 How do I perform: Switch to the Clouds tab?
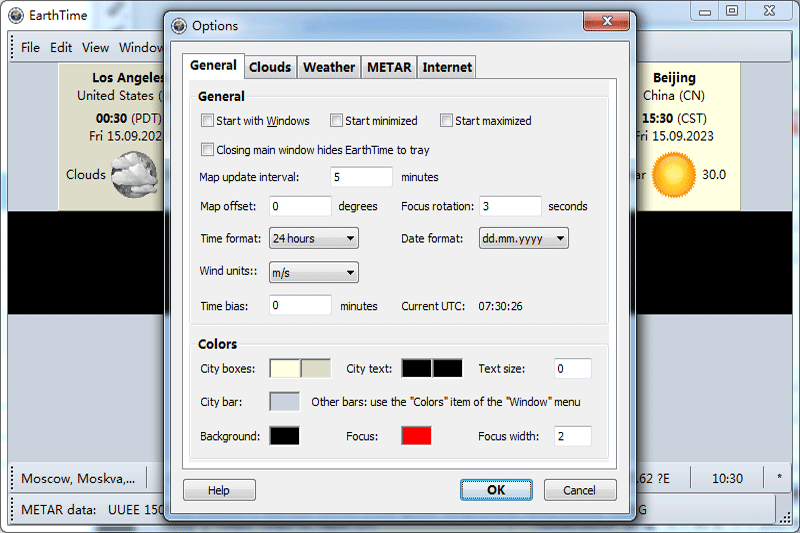coord(270,67)
